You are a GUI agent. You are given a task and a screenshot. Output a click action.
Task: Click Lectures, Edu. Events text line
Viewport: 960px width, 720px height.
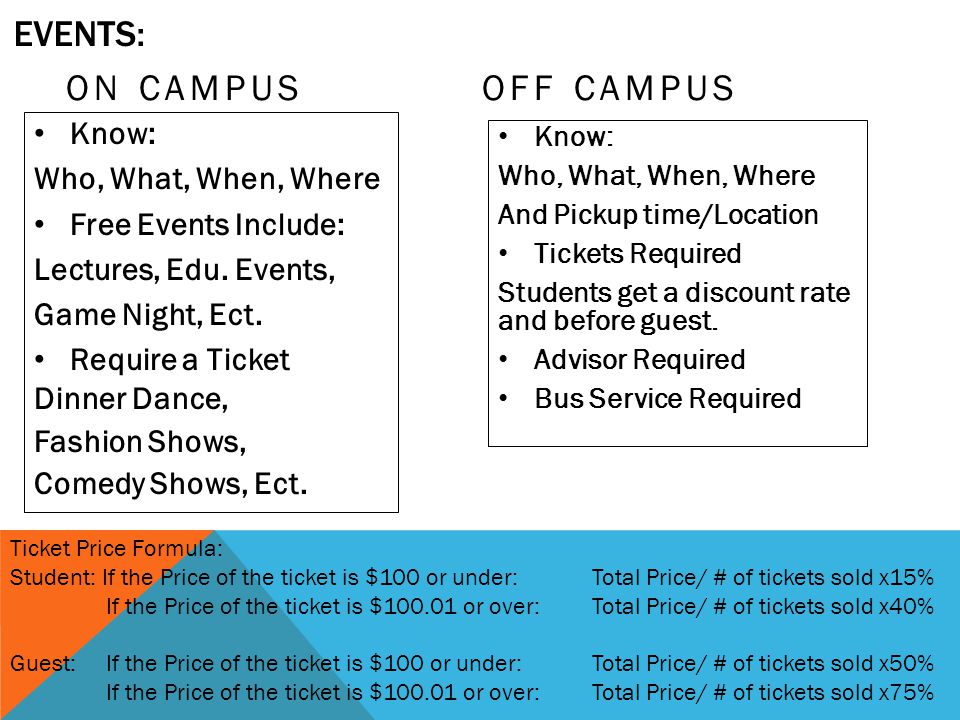coord(184,270)
